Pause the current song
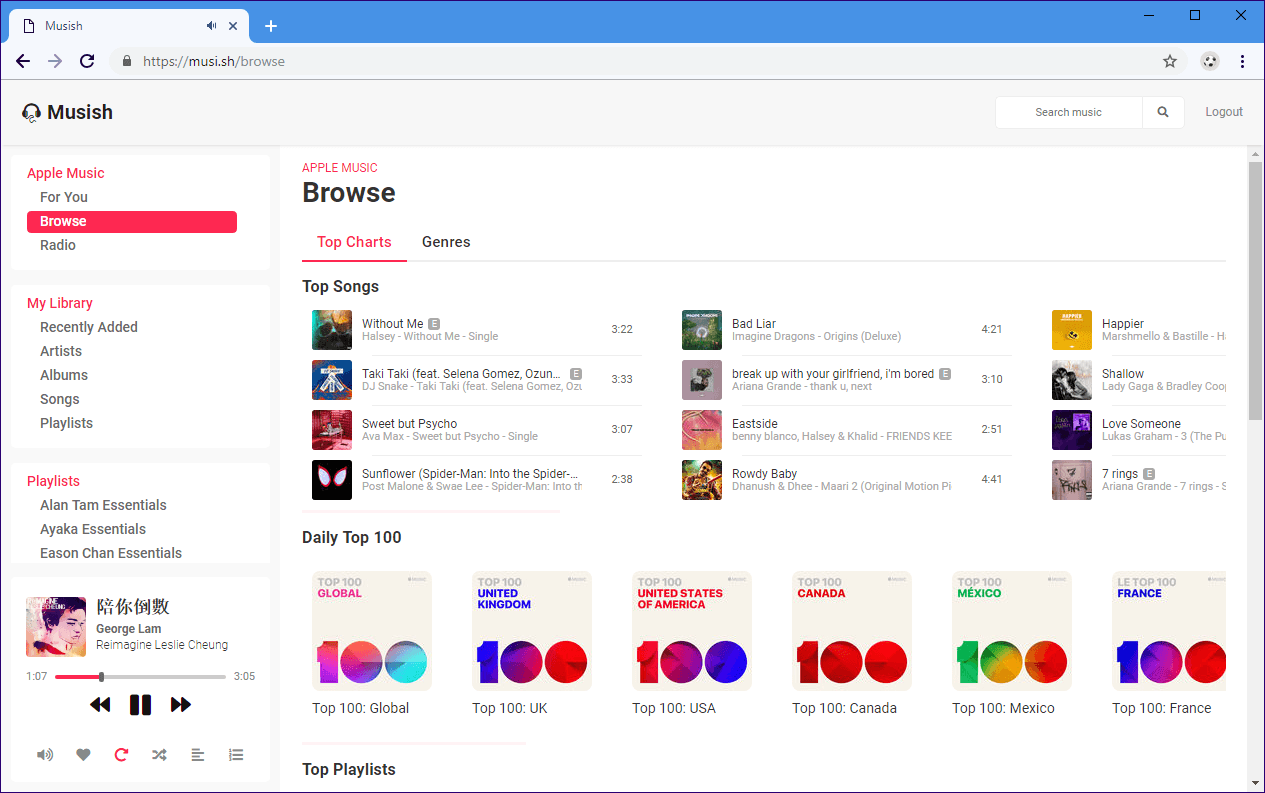This screenshot has height=793, width=1265. click(x=140, y=705)
